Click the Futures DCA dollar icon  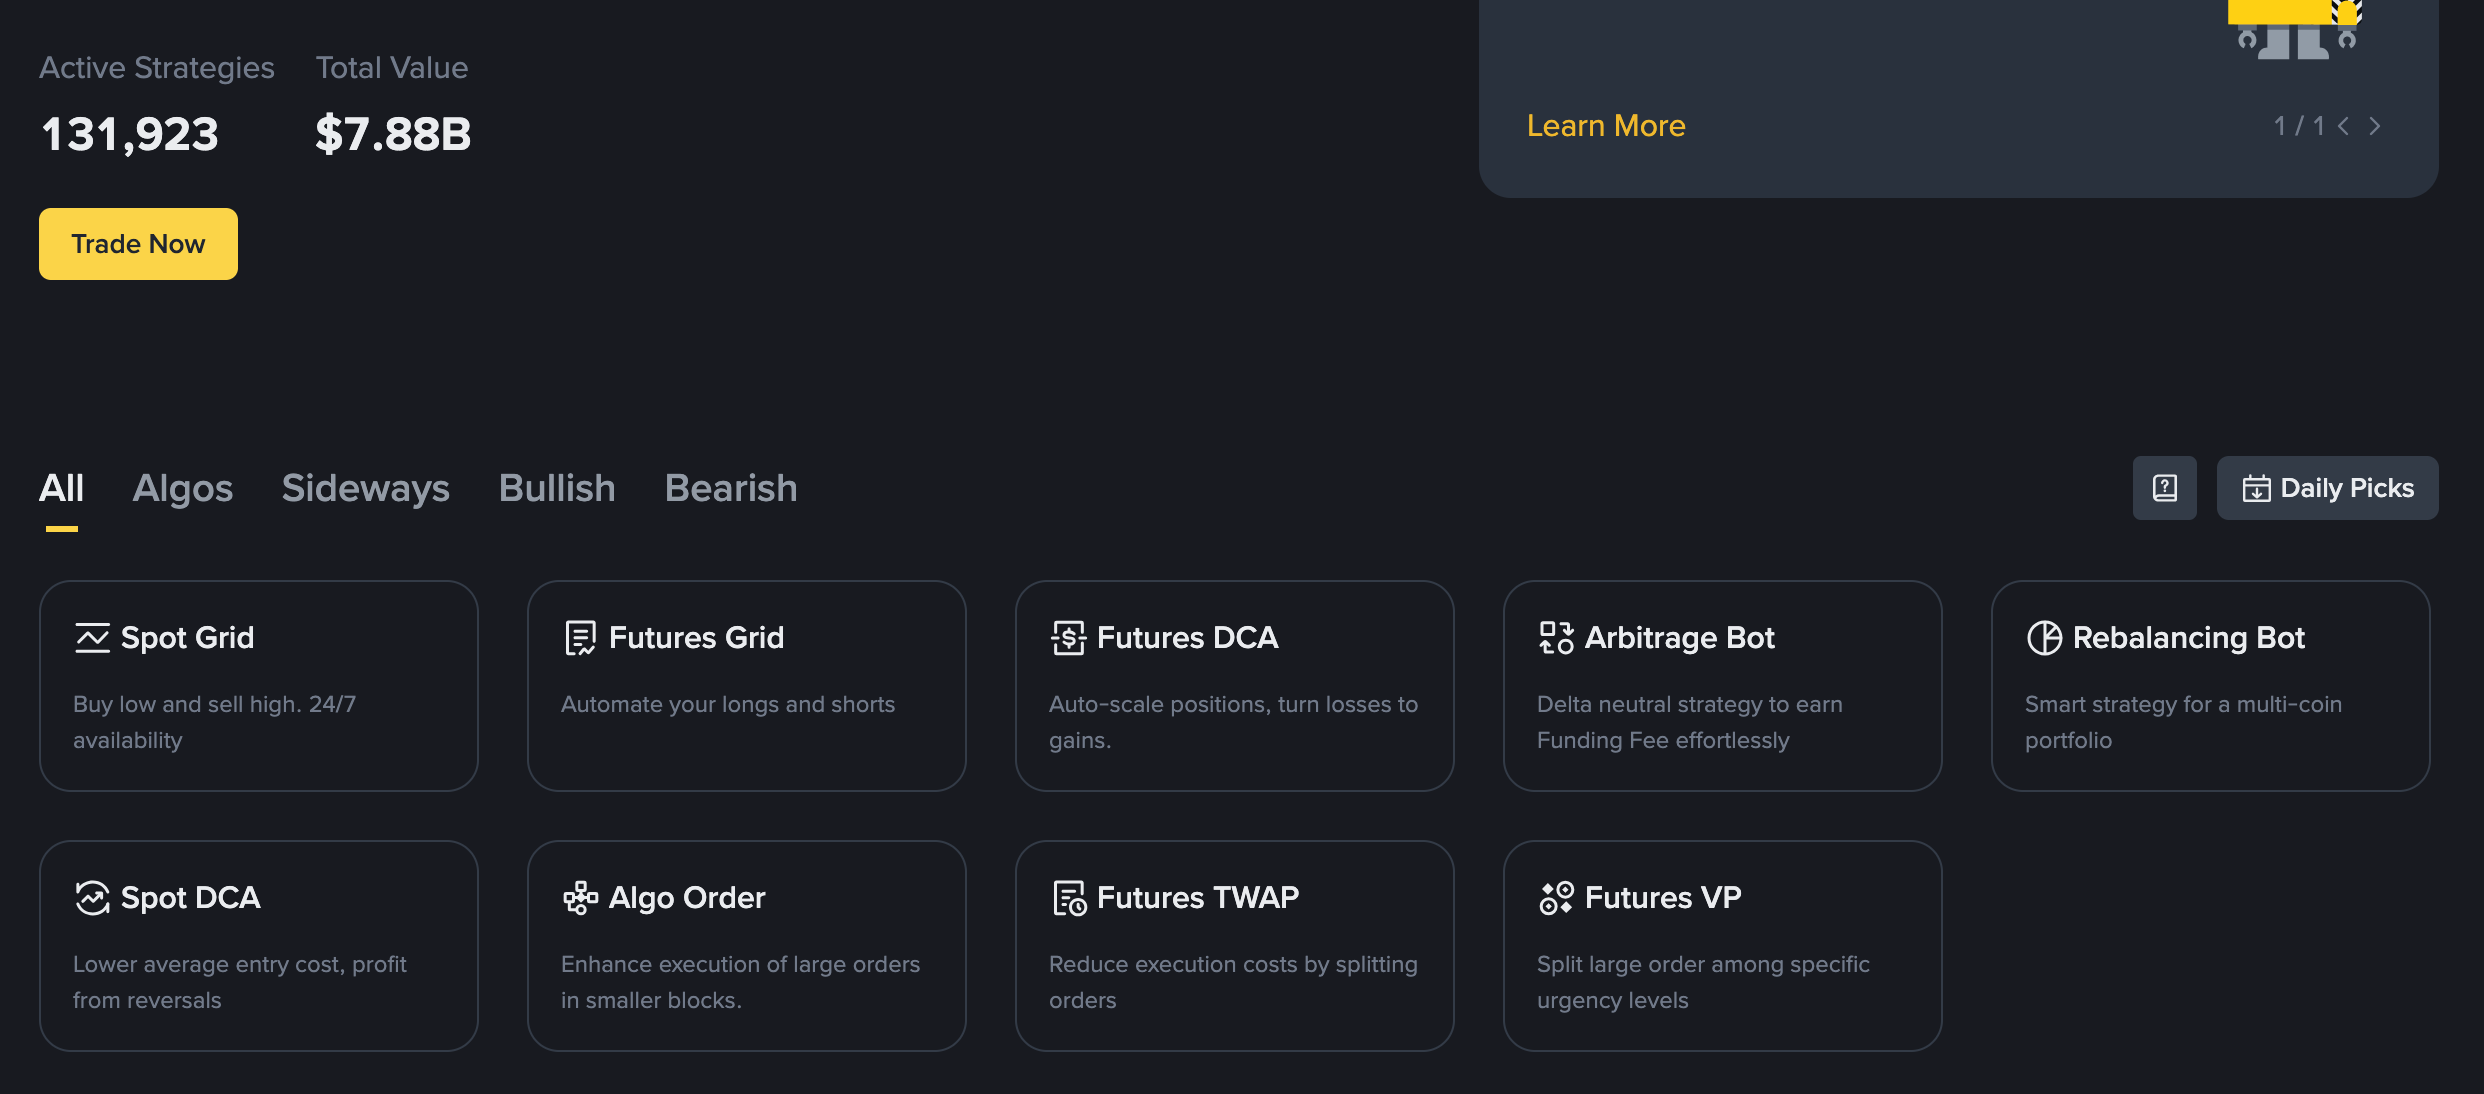point(1068,638)
